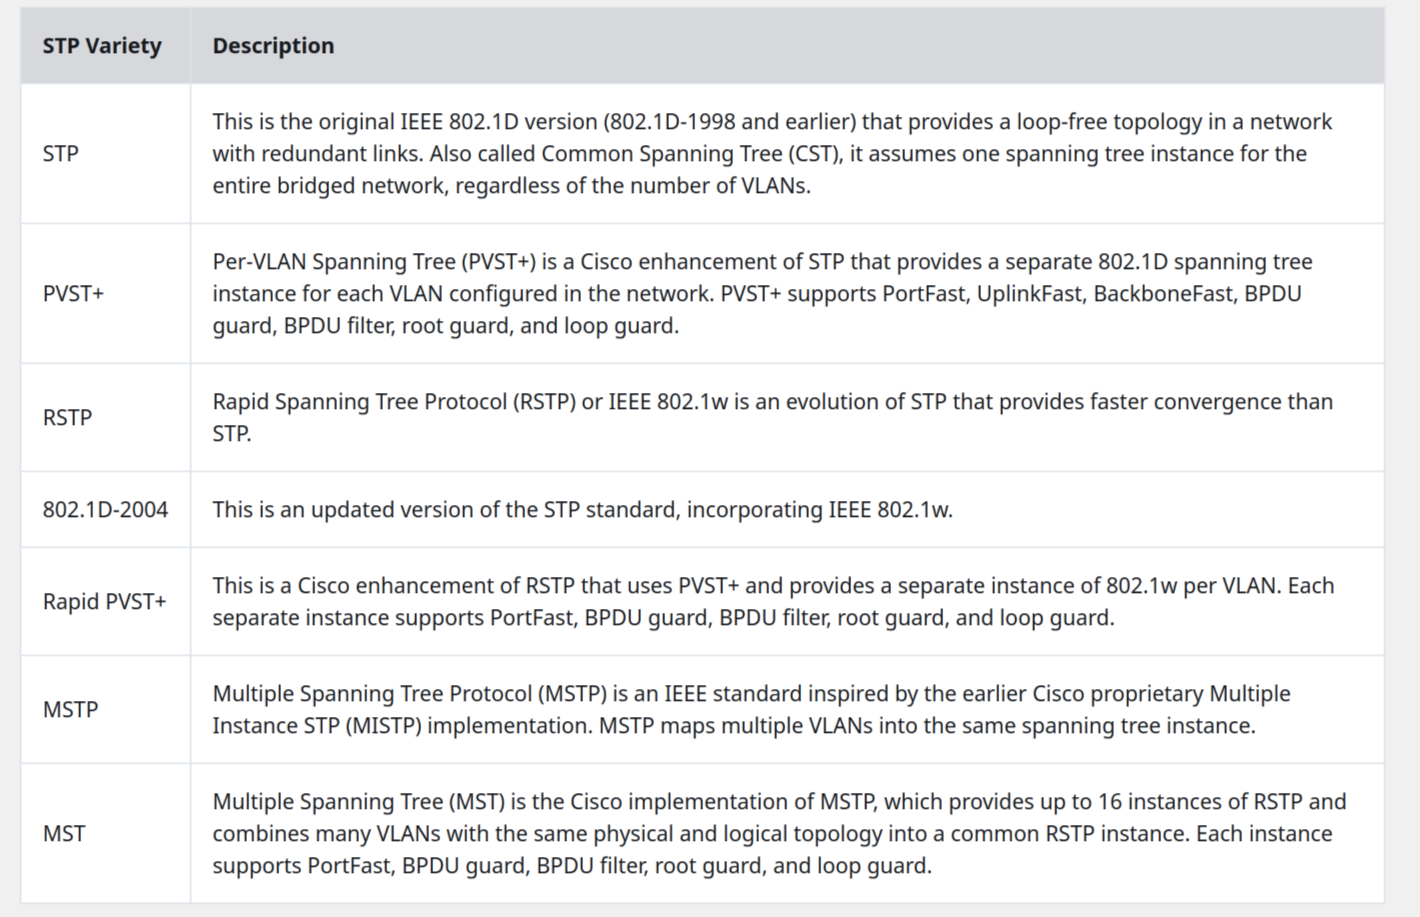Click the Description column header

[x=273, y=46]
